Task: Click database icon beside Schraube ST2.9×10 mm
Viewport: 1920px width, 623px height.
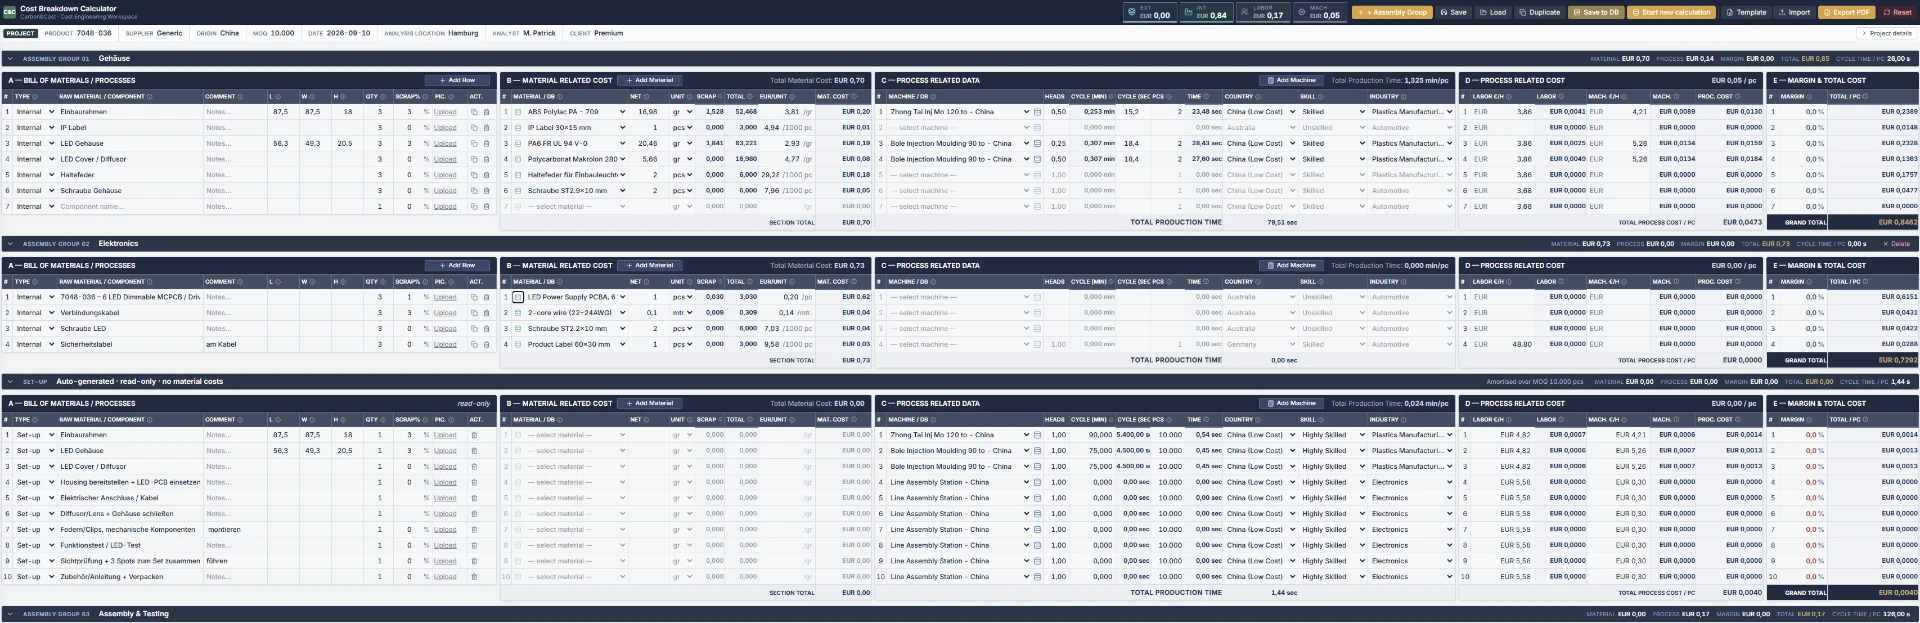Action: pyautogui.click(x=518, y=191)
